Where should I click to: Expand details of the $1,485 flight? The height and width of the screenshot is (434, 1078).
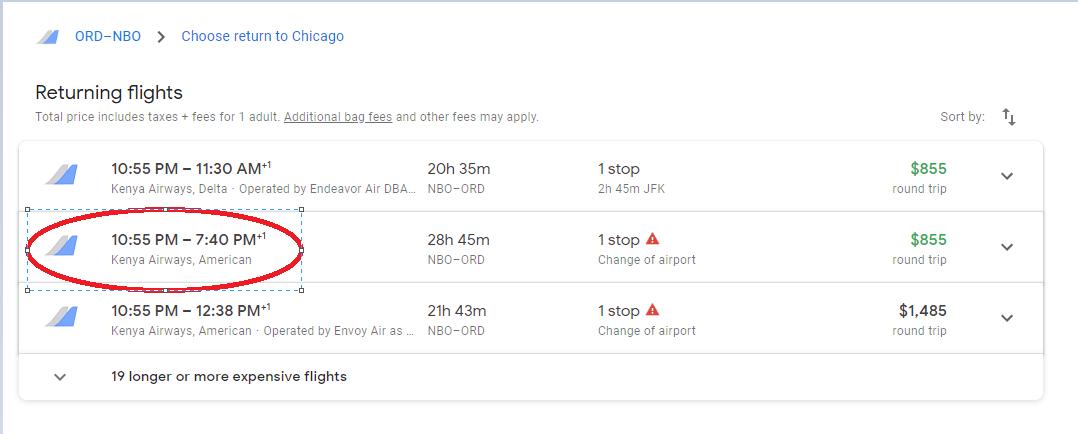point(1006,318)
